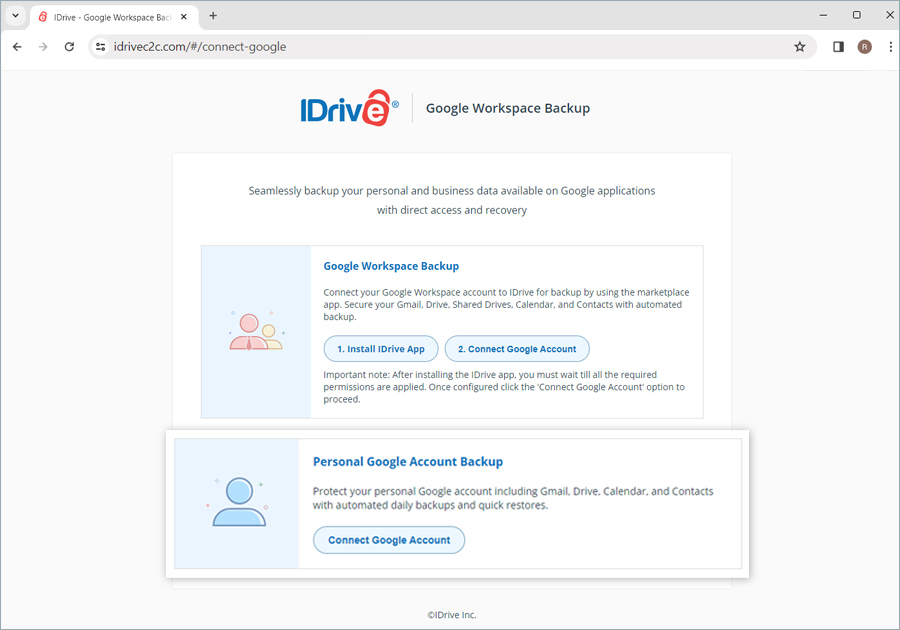The image size is (900, 630).
Task: Open a new browser tab
Action: tap(213, 16)
